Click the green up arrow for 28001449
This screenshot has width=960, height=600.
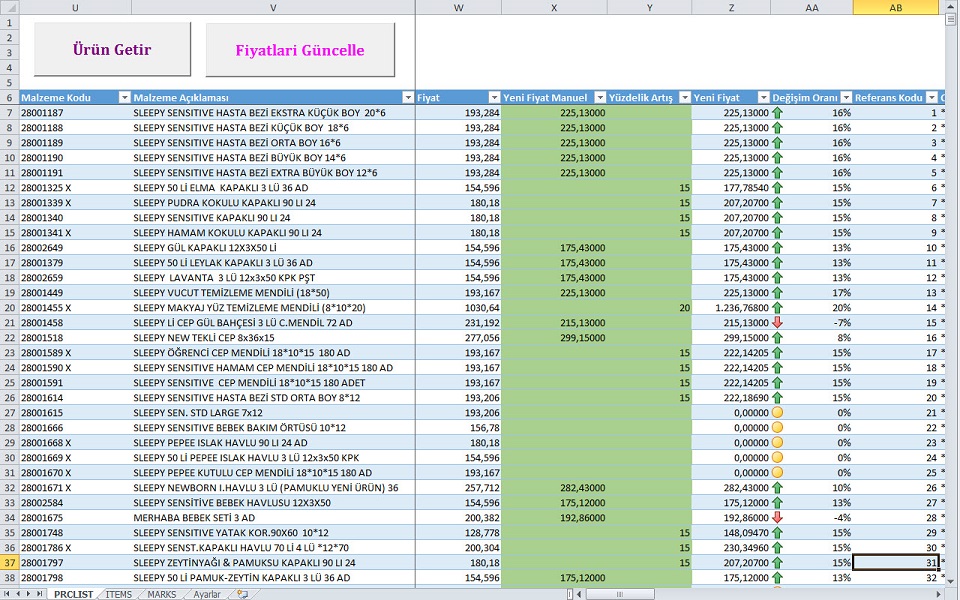777,293
